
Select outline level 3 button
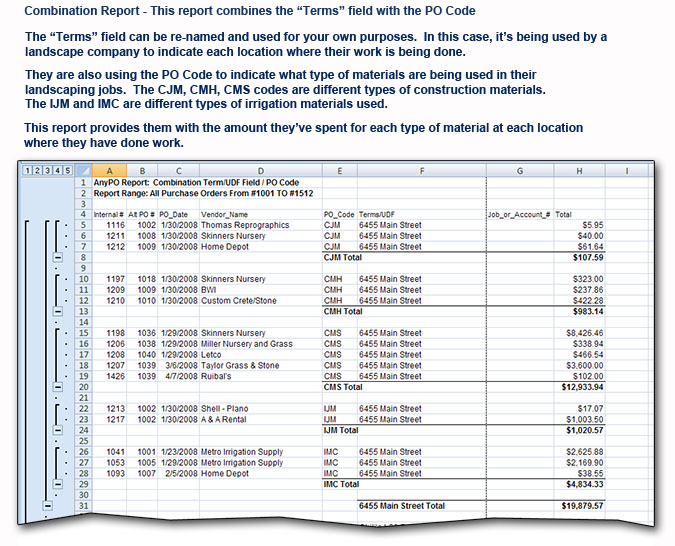point(47,171)
